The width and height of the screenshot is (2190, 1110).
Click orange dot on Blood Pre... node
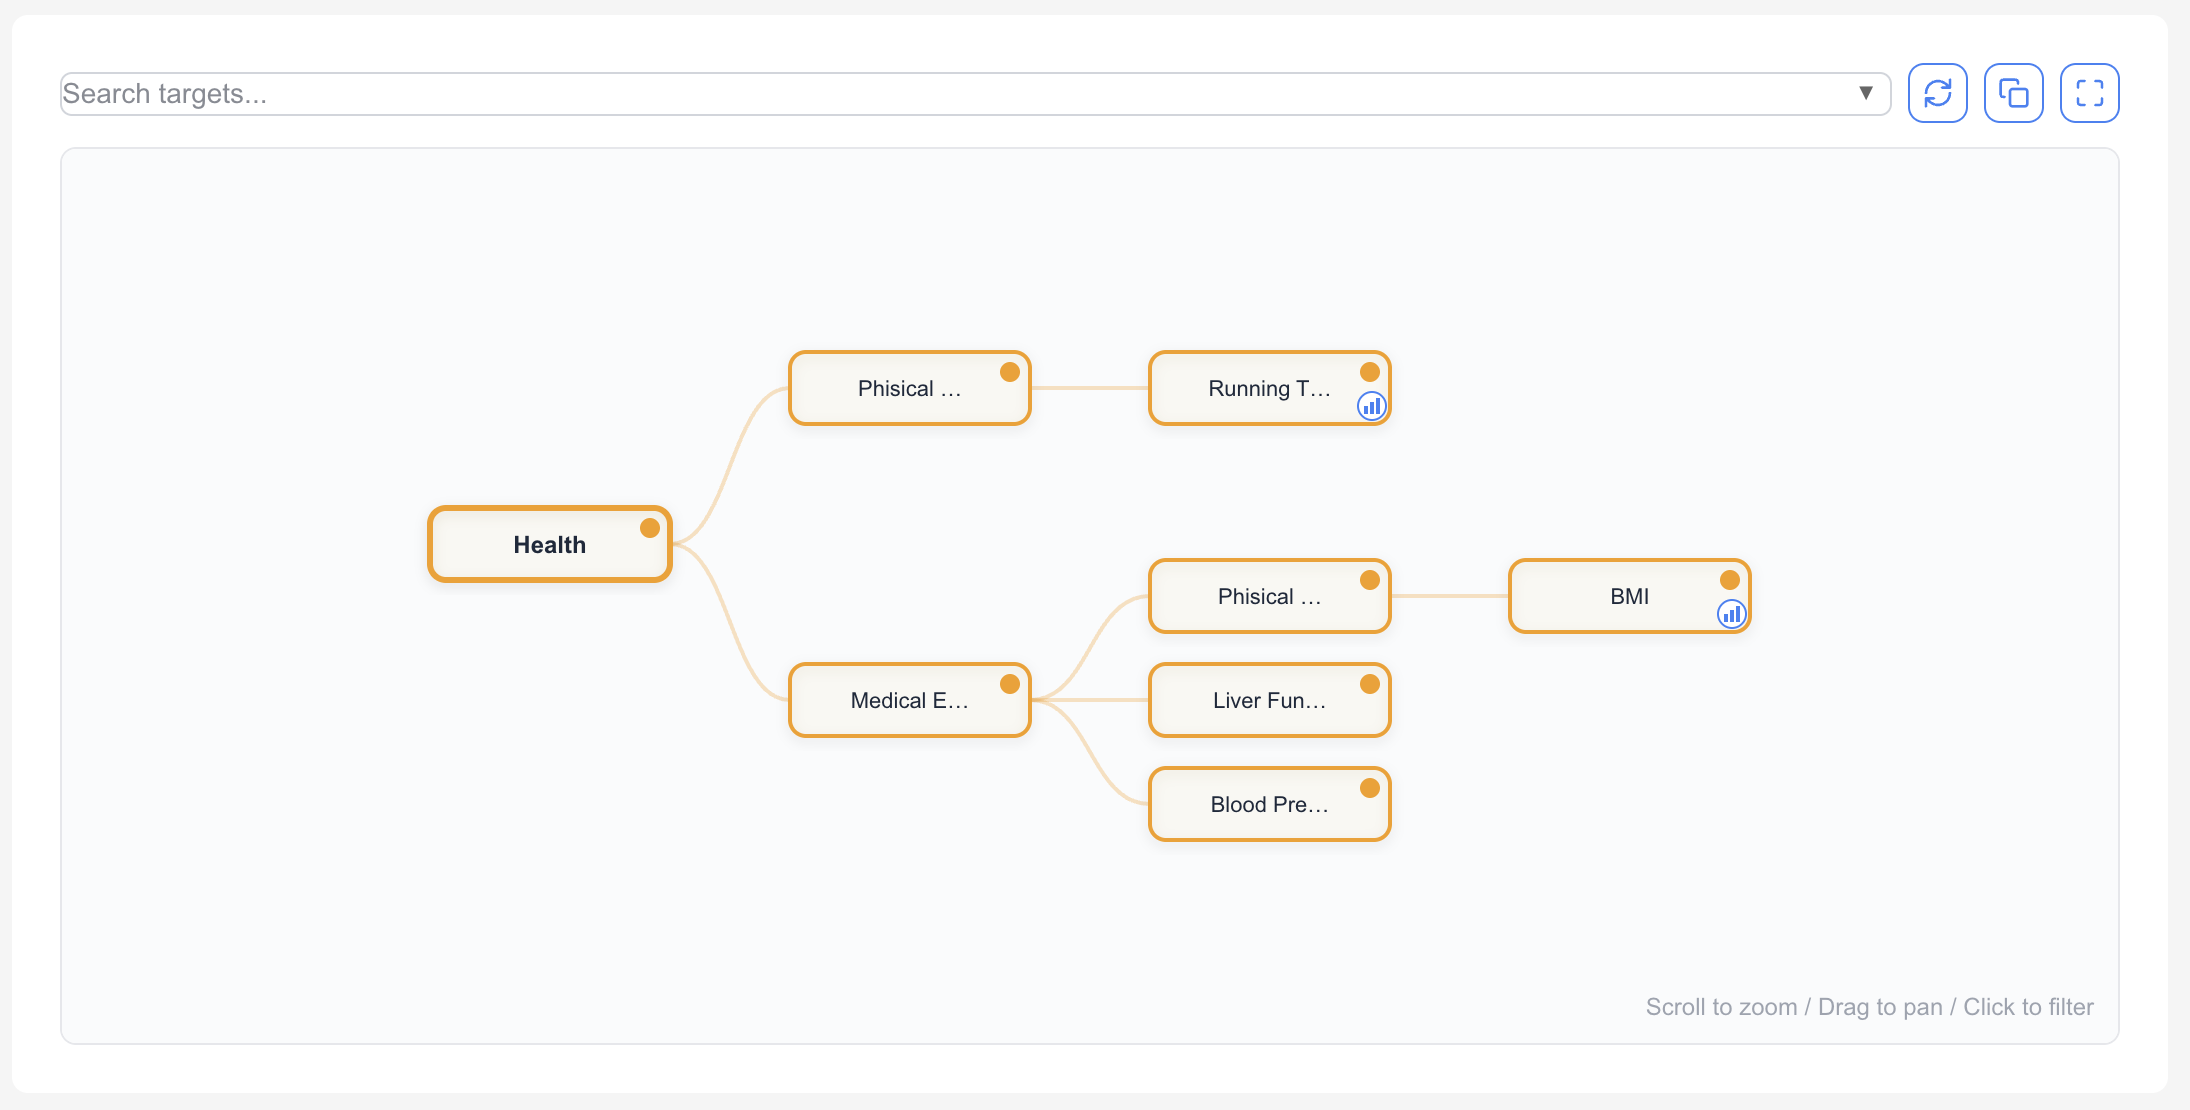tap(1370, 788)
